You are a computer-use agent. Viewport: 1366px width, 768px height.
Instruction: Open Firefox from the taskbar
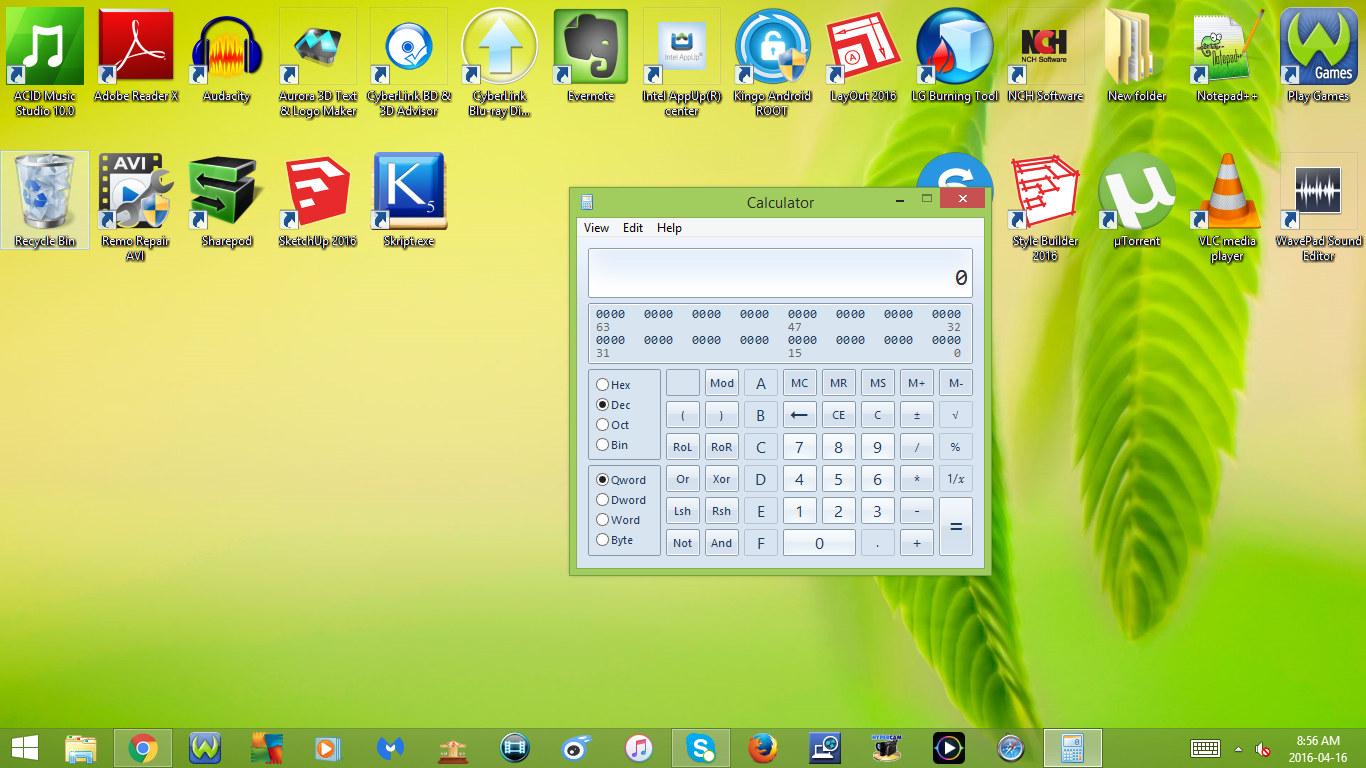point(762,747)
